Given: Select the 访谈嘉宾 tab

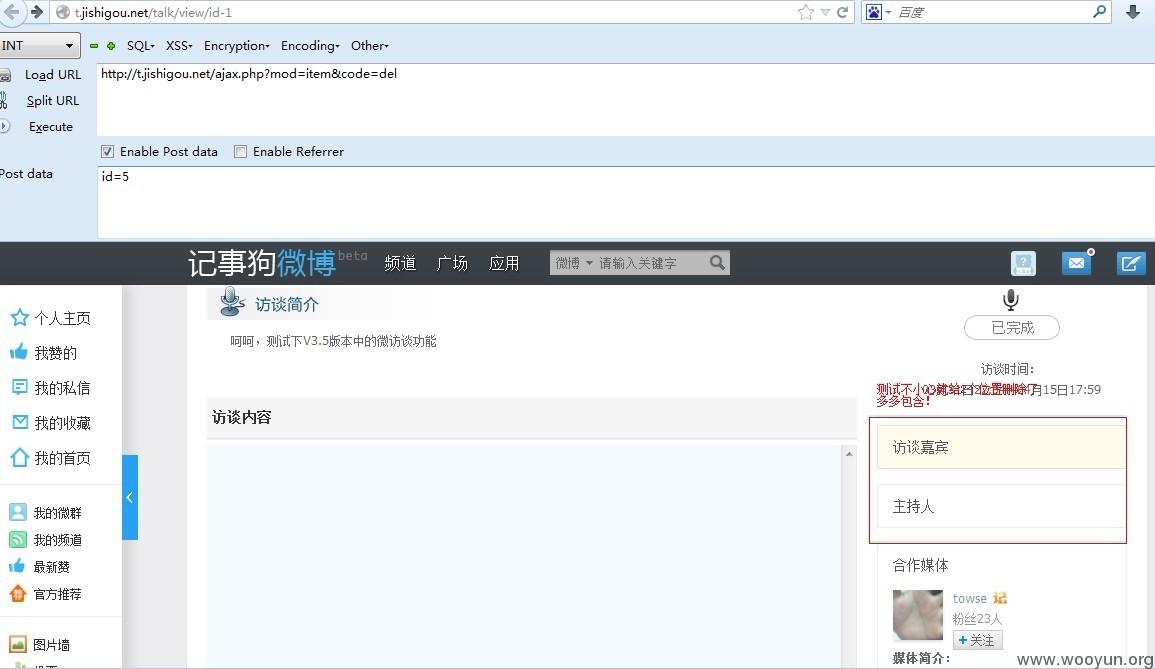Looking at the screenshot, I should point(1001,447).
